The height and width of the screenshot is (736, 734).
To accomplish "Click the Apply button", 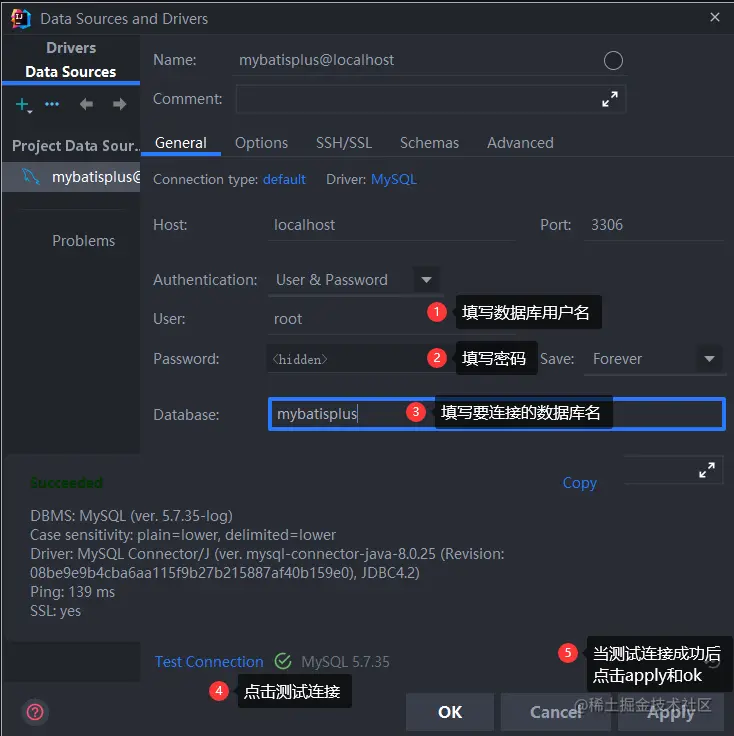I will (671, 712).
